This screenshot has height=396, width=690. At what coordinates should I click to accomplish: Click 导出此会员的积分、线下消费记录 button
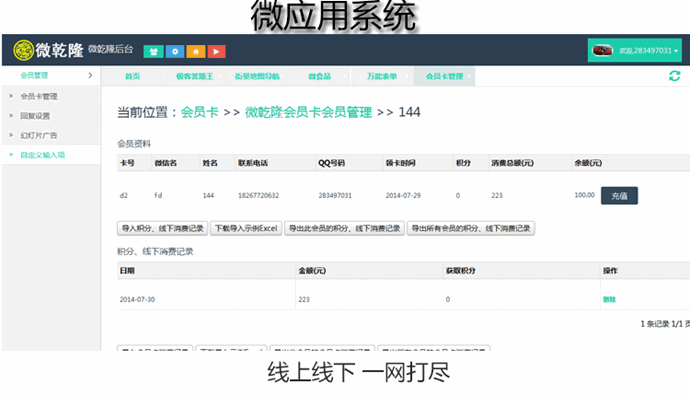345,228
